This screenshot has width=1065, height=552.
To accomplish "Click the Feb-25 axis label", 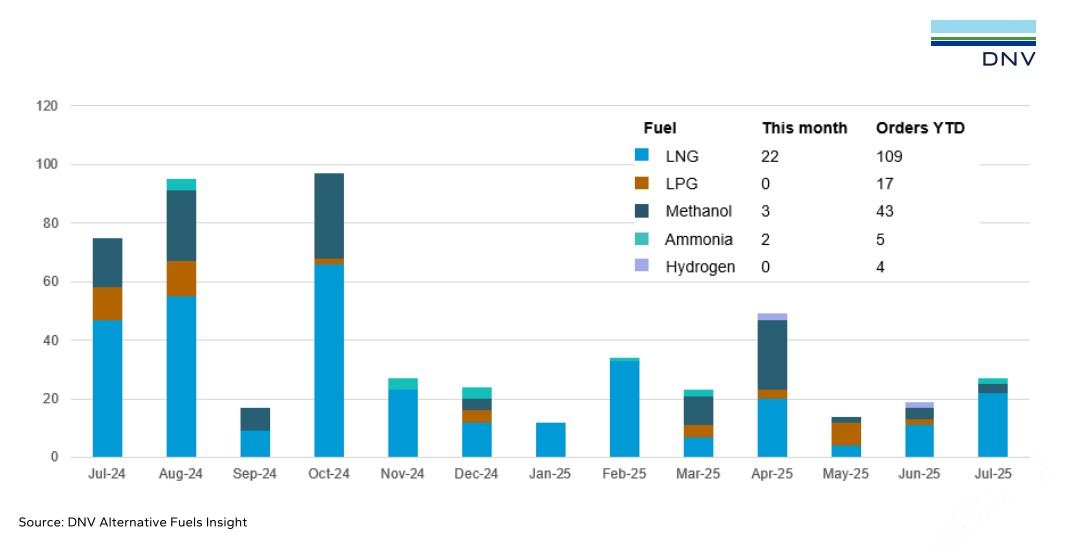I will (x=624, y=474).
